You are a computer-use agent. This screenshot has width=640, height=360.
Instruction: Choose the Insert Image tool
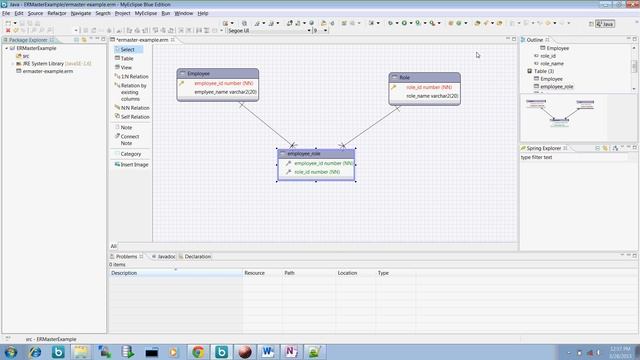[x=131, y=164]
